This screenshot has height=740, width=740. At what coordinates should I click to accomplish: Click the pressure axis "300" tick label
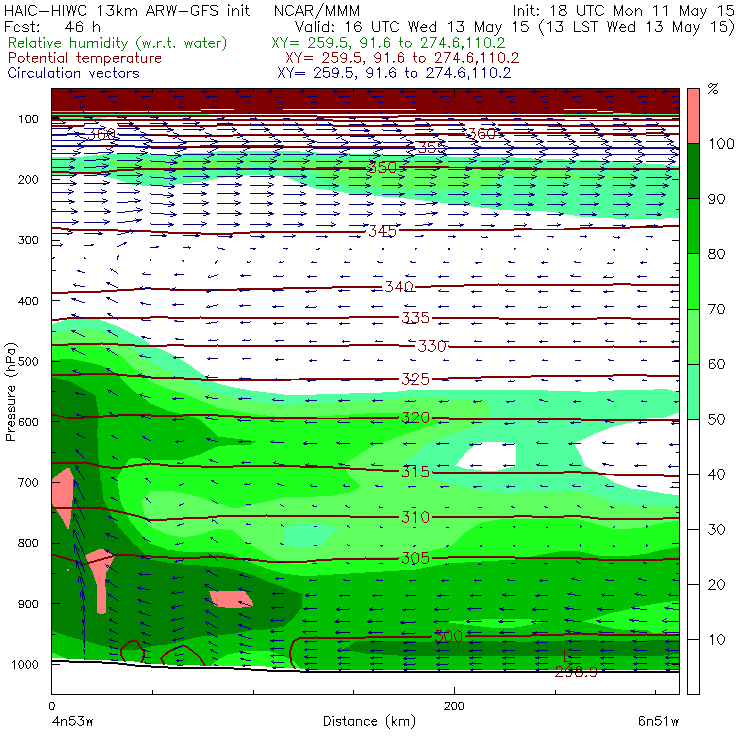[28, 240]
